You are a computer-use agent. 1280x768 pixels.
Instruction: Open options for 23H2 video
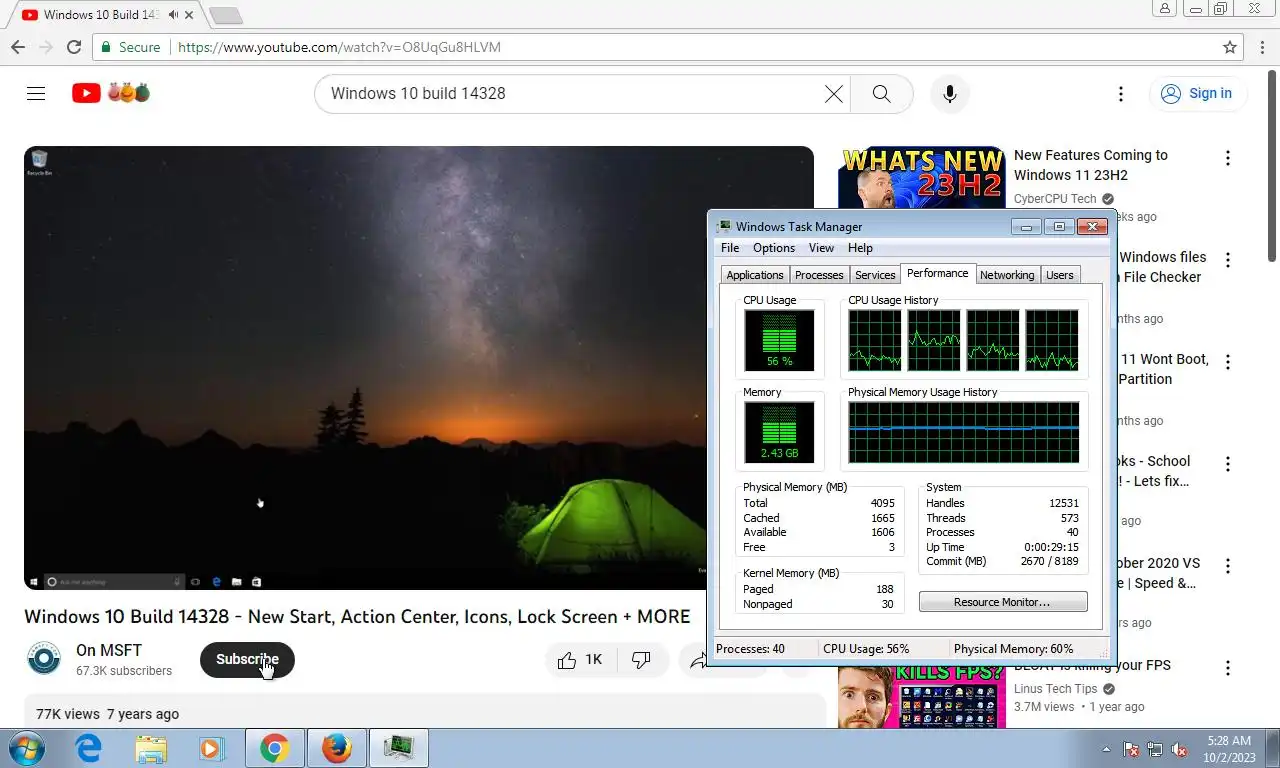pyautogui.click(x=1227, y=158)
